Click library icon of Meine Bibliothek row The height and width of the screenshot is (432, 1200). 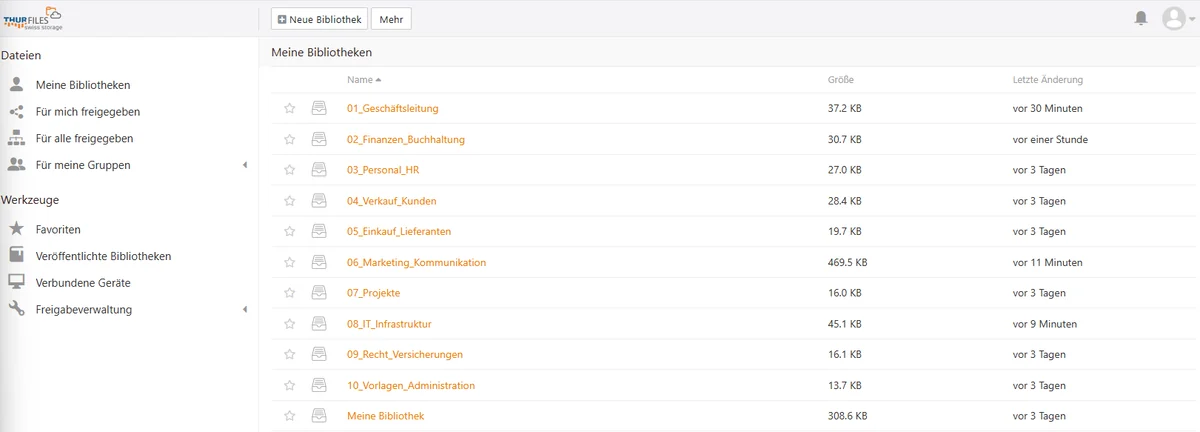pos(319,416)
